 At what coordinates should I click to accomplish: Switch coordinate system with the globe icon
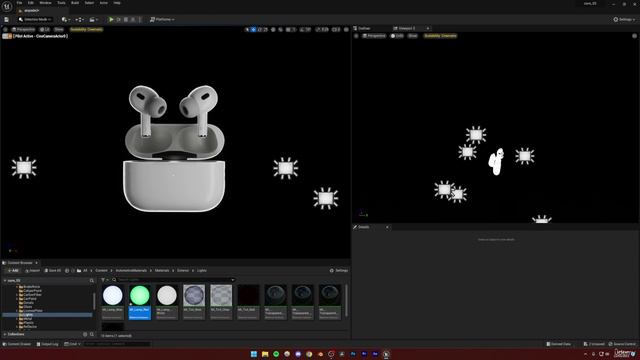pyautogui.click(x=273, y=29)
